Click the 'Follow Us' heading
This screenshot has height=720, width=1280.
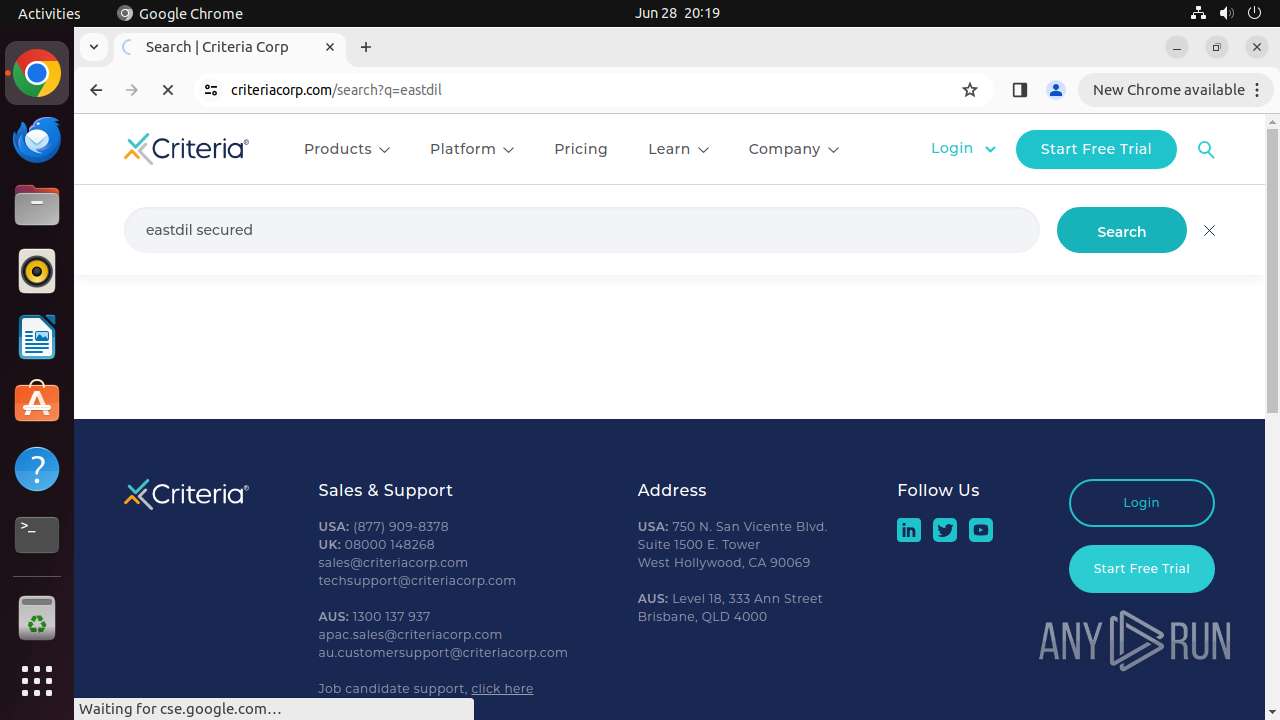938,490
